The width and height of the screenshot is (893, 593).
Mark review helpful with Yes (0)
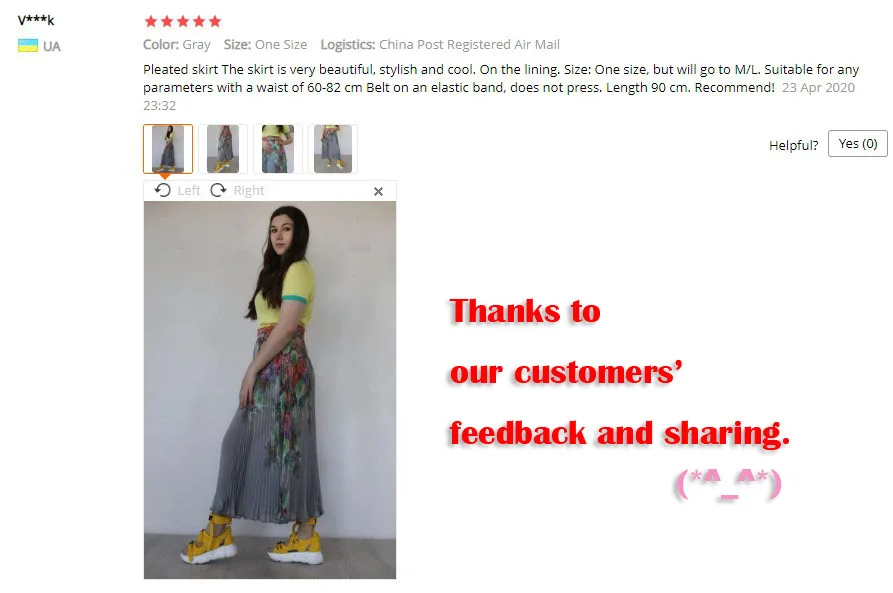tap(858, 144)
